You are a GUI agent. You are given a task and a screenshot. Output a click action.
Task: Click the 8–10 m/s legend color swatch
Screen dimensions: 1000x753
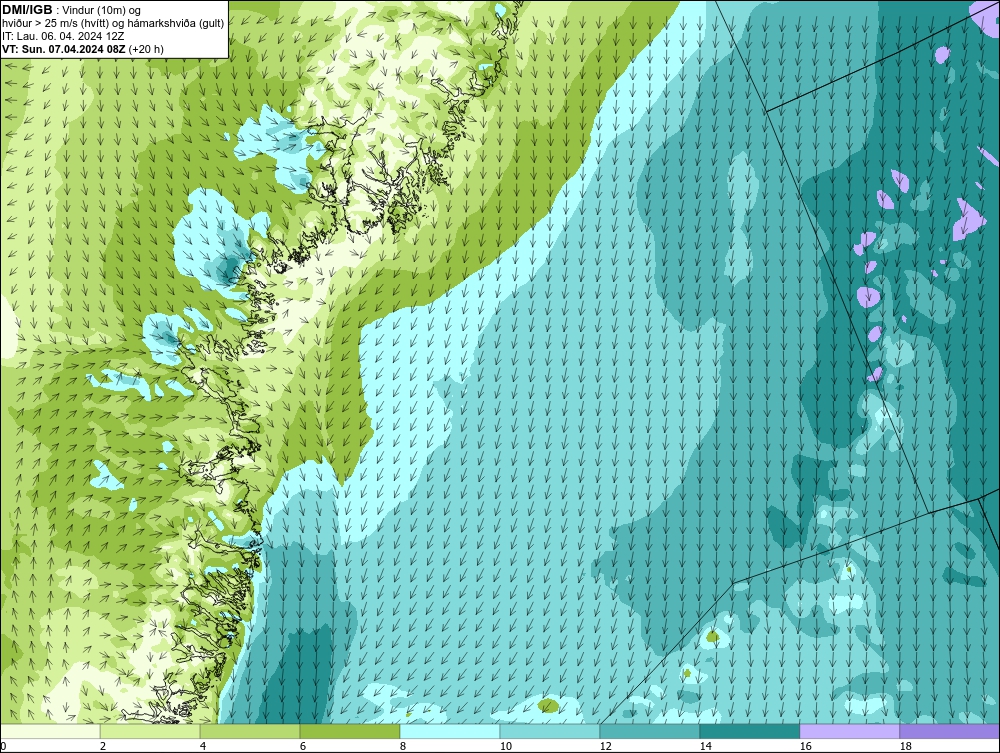pos(450,731)
